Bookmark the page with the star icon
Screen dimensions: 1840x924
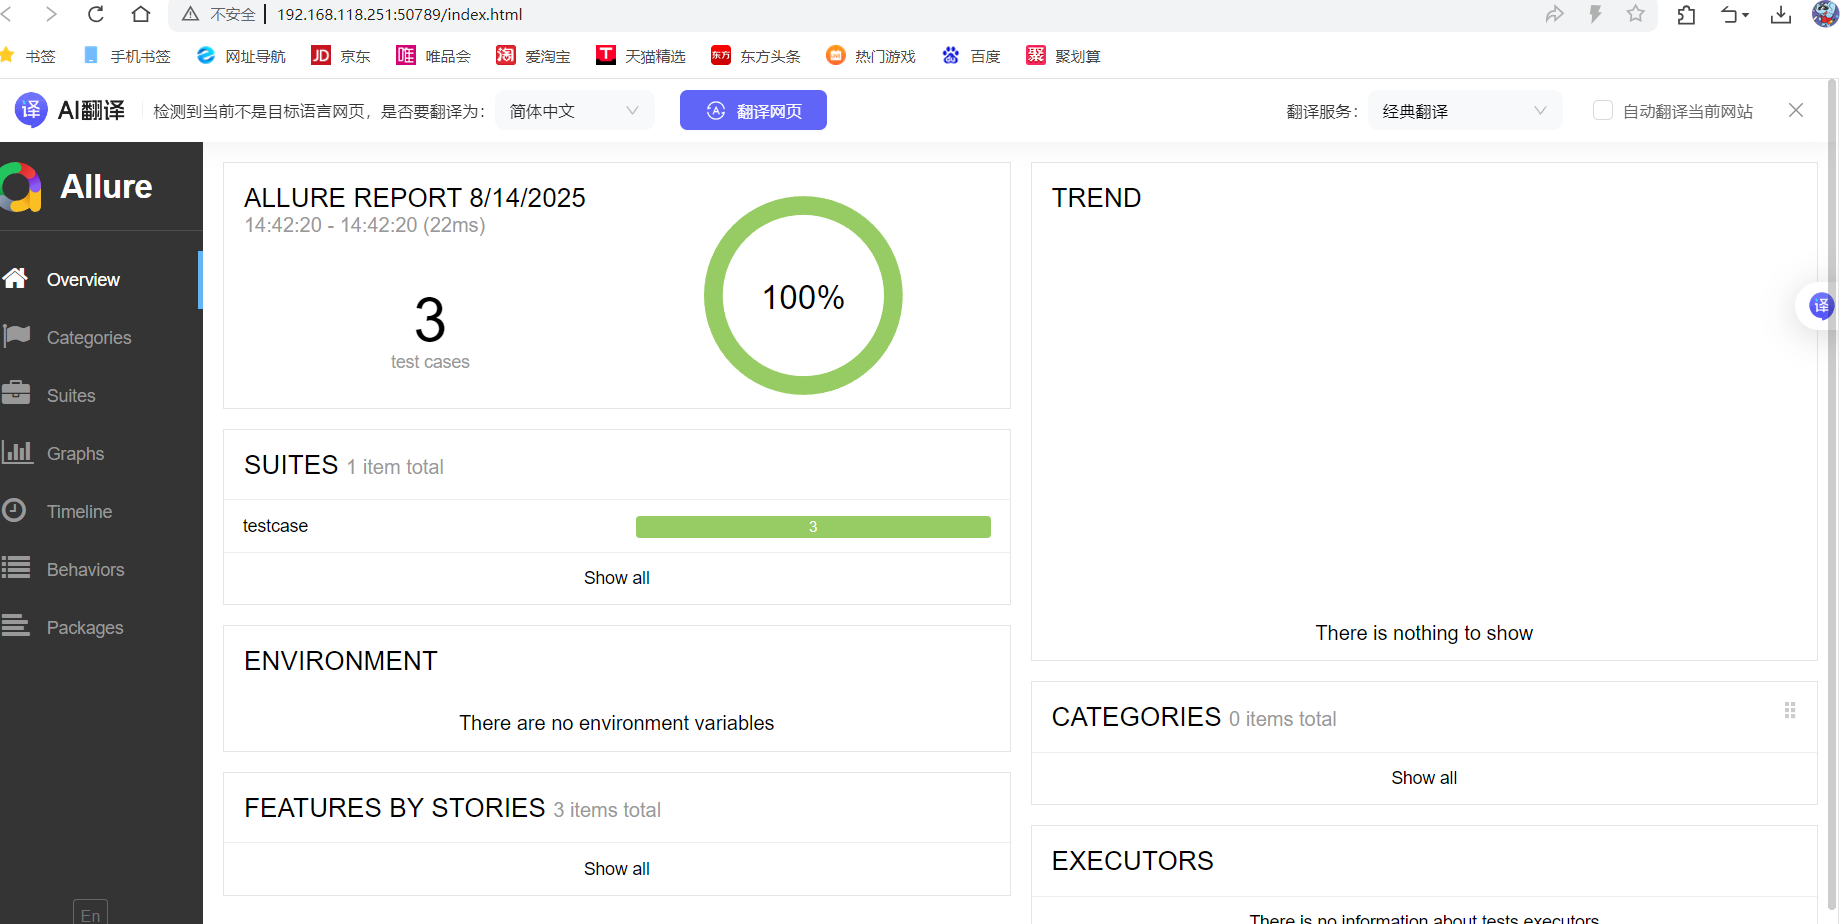pos(1636,14)
